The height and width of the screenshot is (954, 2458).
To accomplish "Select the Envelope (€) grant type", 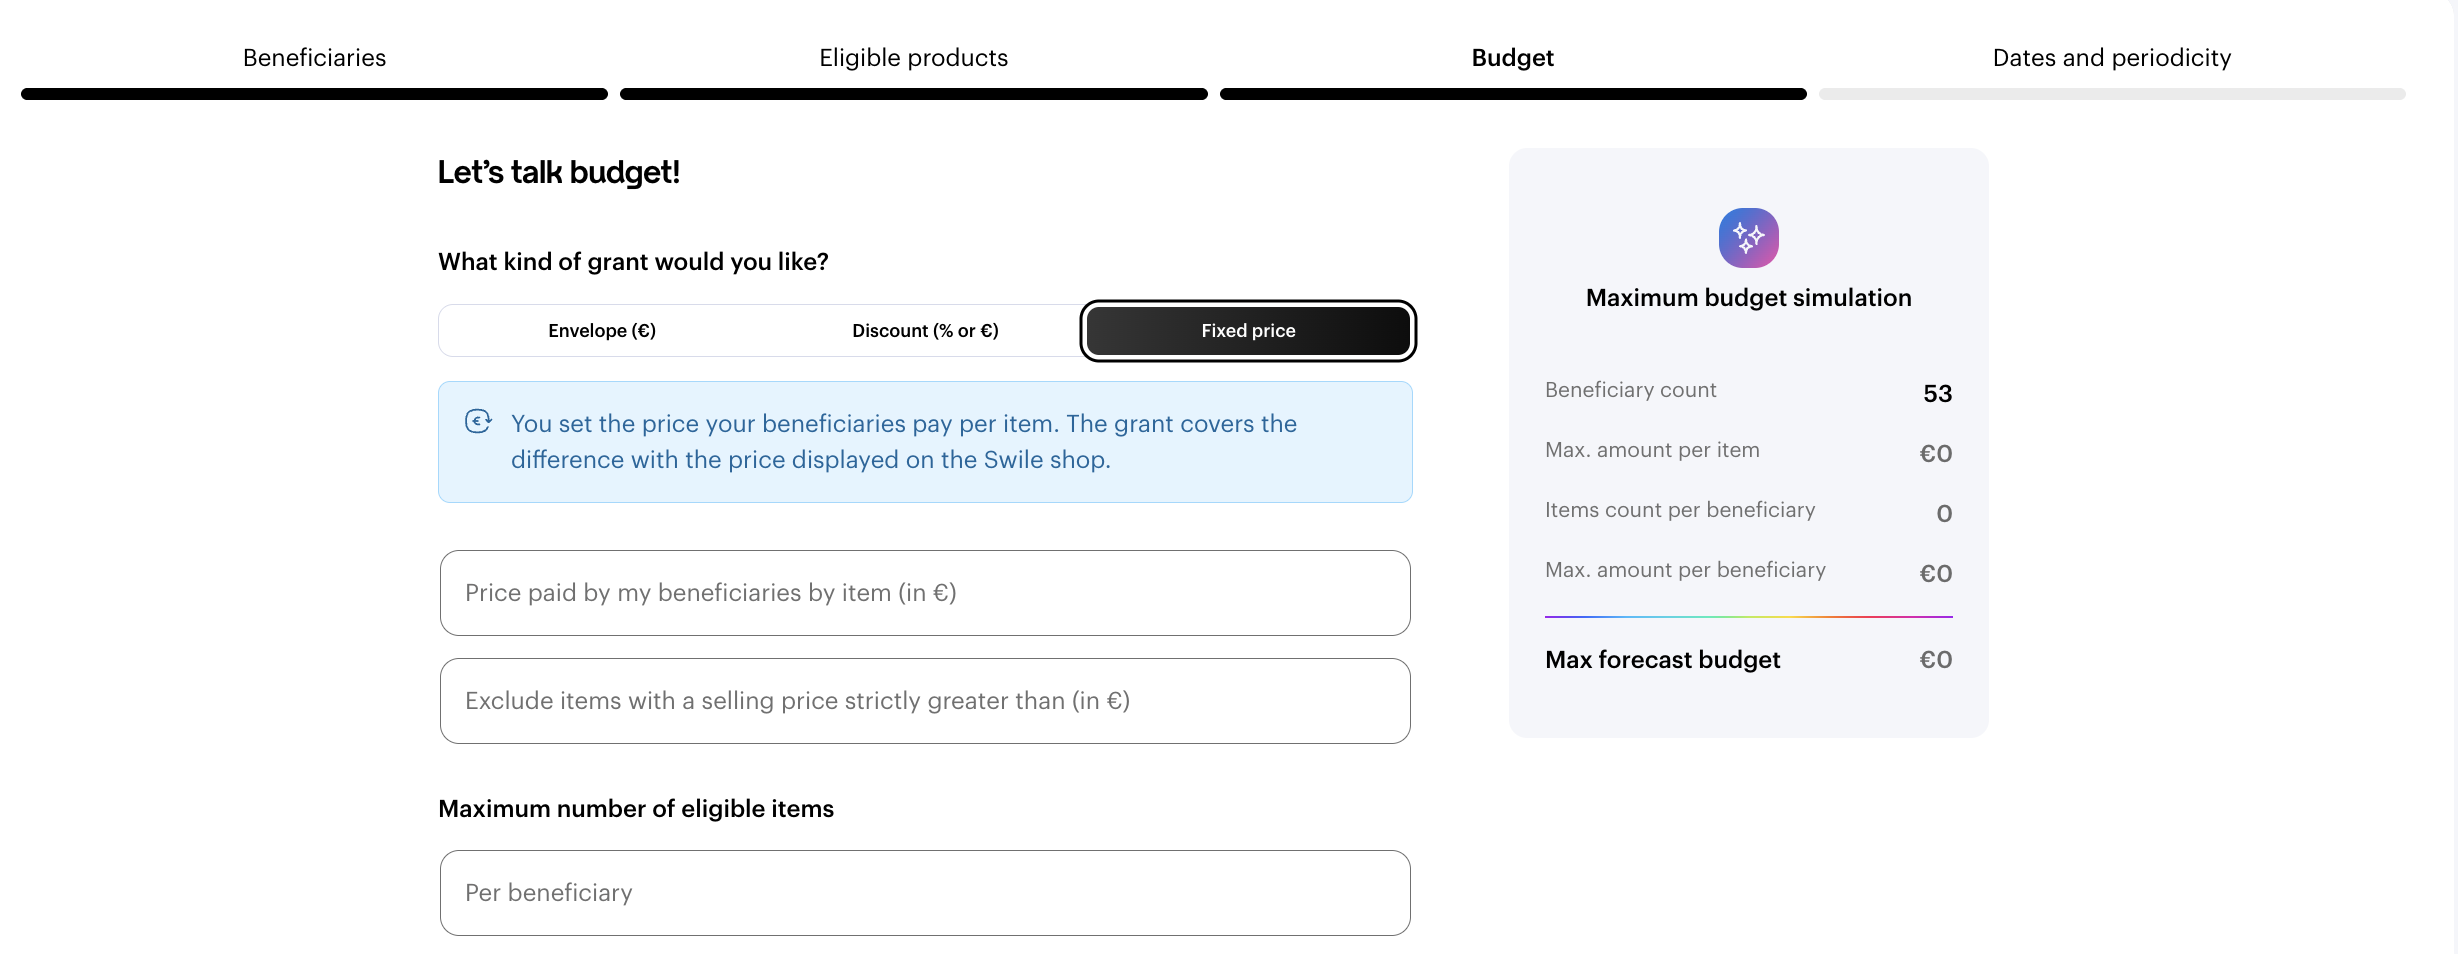I will pos(601,331).
